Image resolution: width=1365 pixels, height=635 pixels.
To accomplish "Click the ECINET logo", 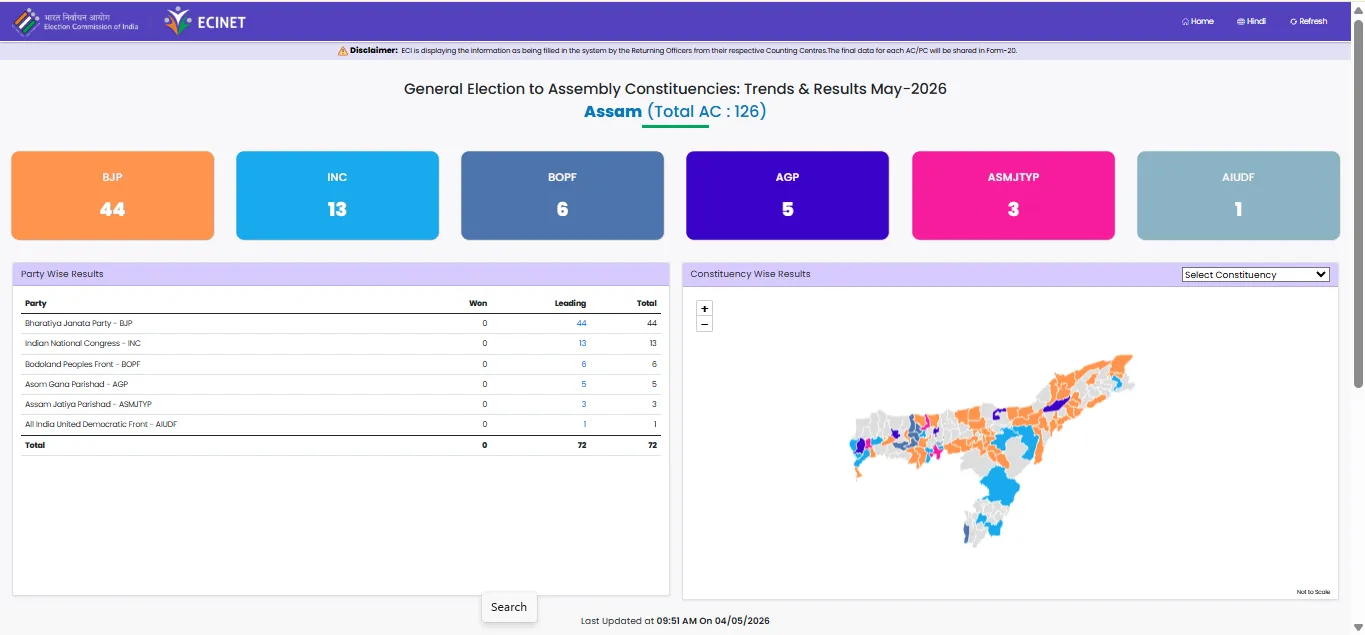I will click(x=205, y=21).
